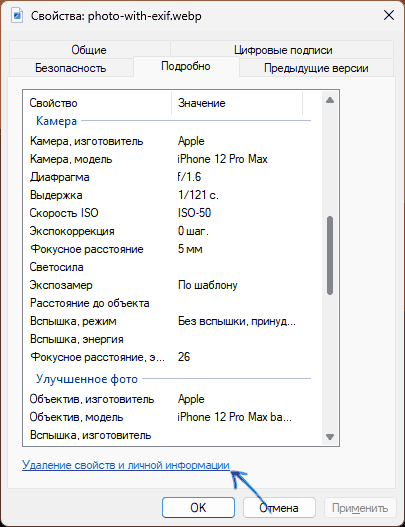Click the Подробно tab
405x527 pixels.
tap(186, 66)
